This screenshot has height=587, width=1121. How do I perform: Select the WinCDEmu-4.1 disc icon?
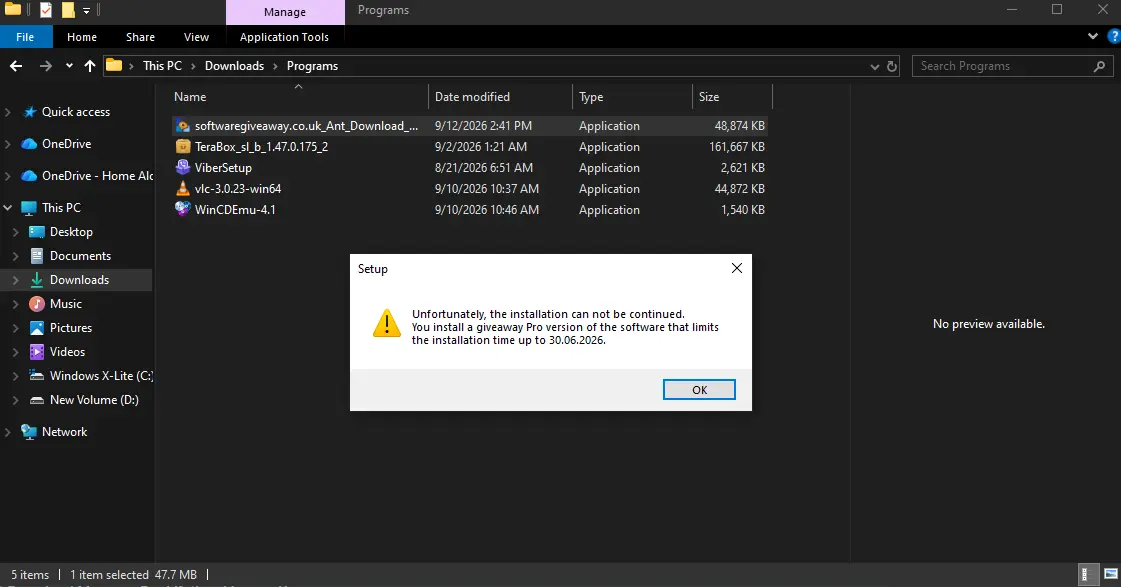[182, 209]
